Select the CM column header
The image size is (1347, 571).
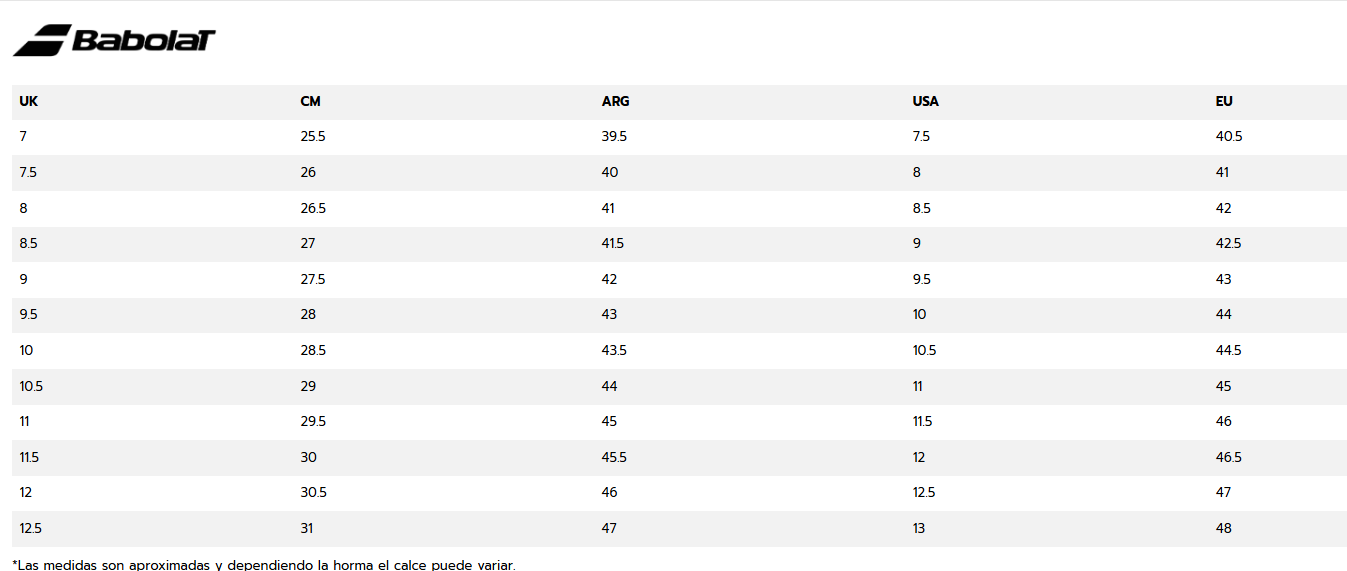(310, 102)
